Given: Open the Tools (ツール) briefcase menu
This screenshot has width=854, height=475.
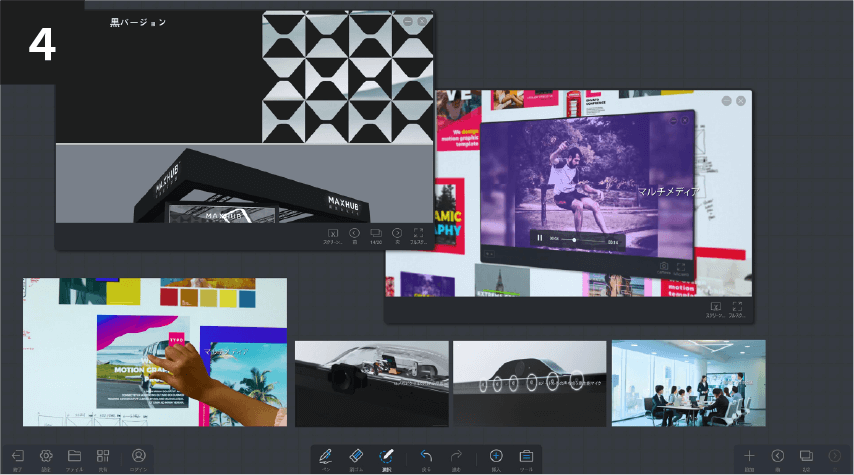Looking at the screenshot, I should coord(526,457).
